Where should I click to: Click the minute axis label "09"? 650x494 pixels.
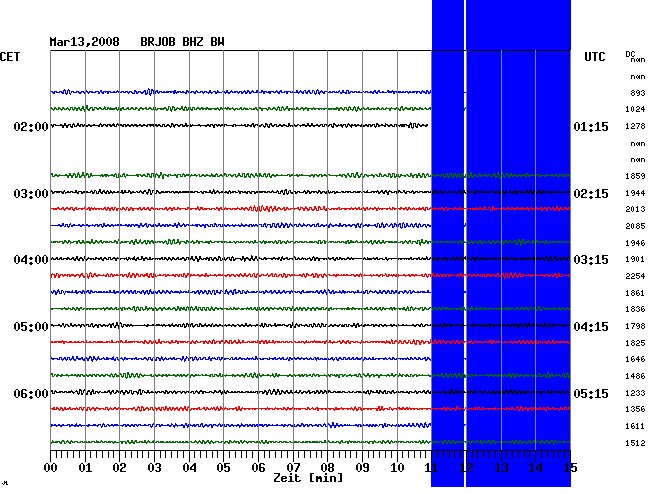362,468
